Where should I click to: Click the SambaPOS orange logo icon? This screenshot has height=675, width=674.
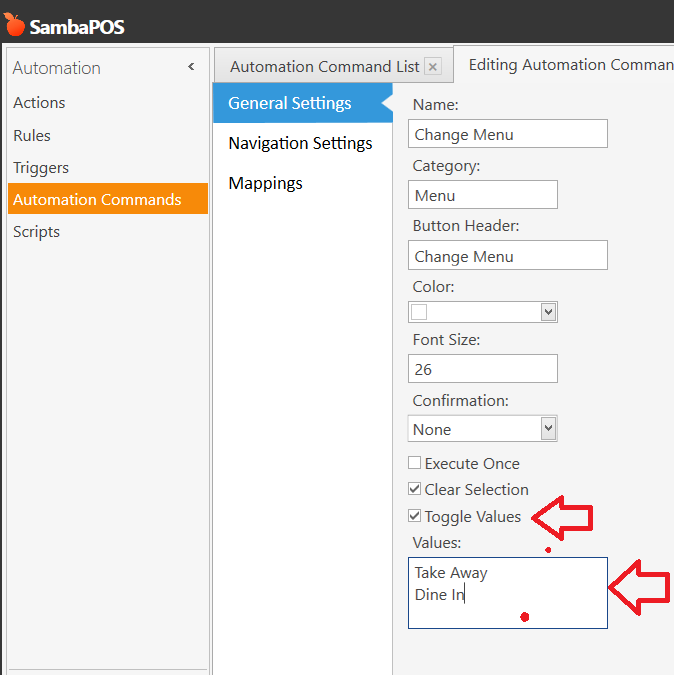(14, 24)
